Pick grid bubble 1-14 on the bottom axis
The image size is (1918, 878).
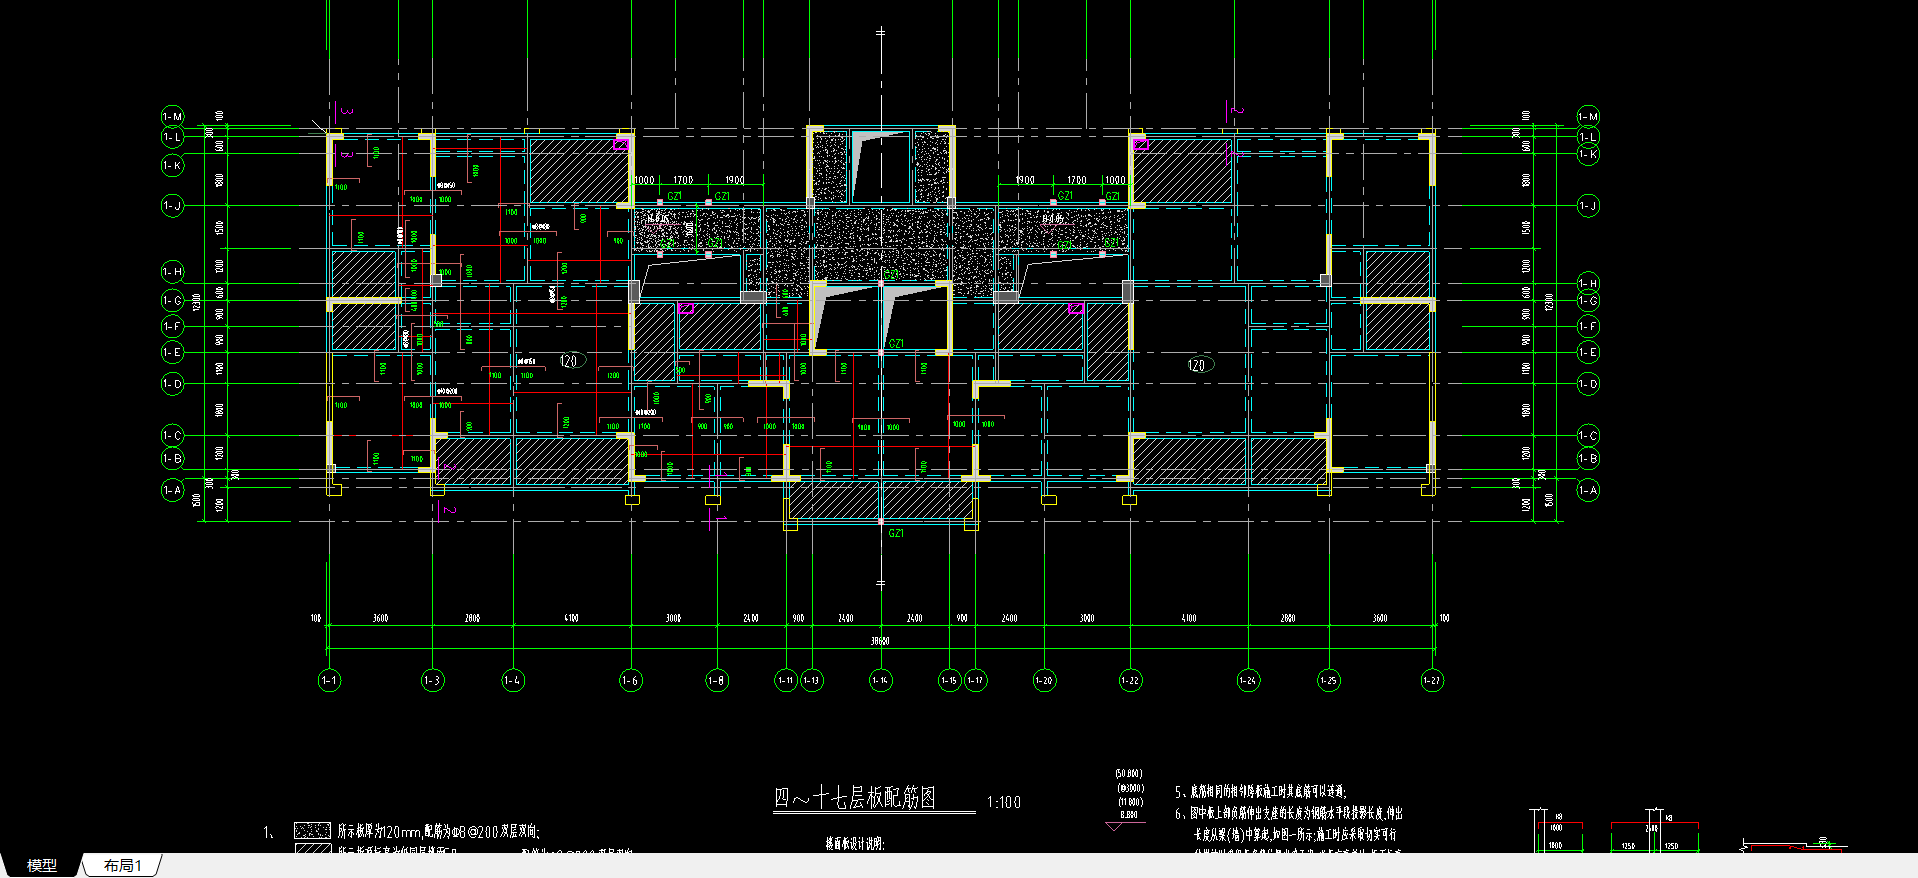pyautogui.click(x=880, y=681)
